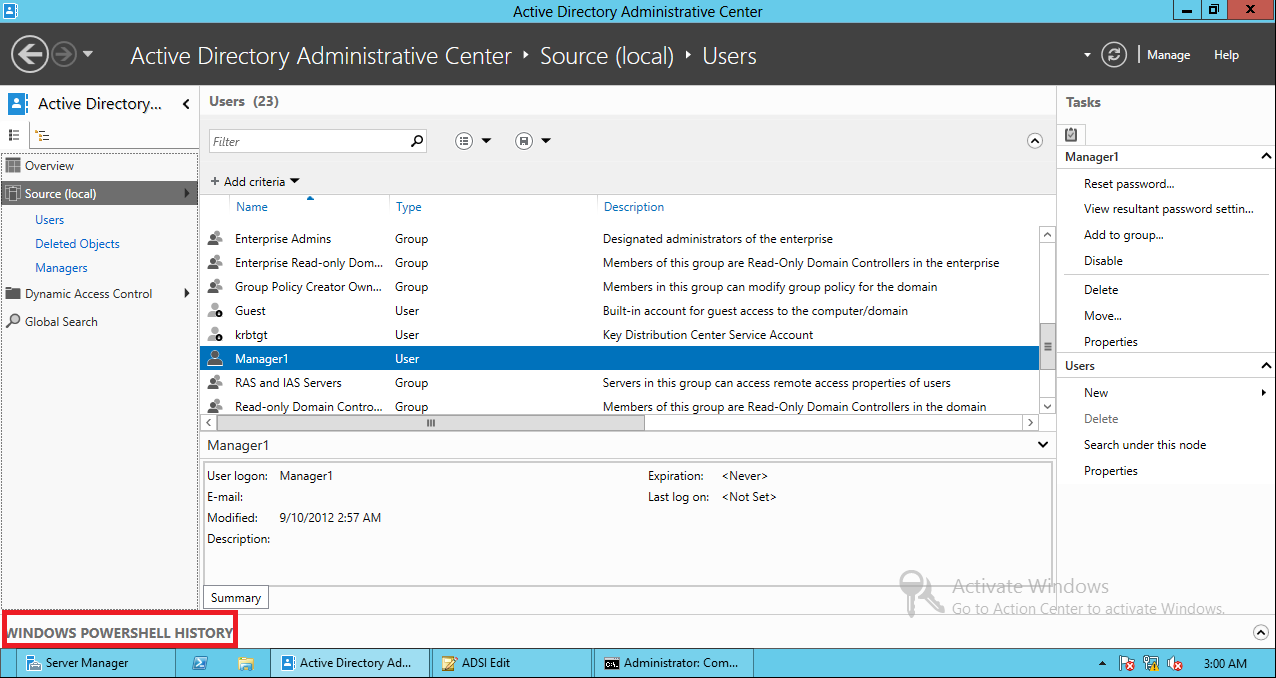This screenshot has width=1276, height=678.
Task: Click the back navigation arrow button
Action: (30, 54)
